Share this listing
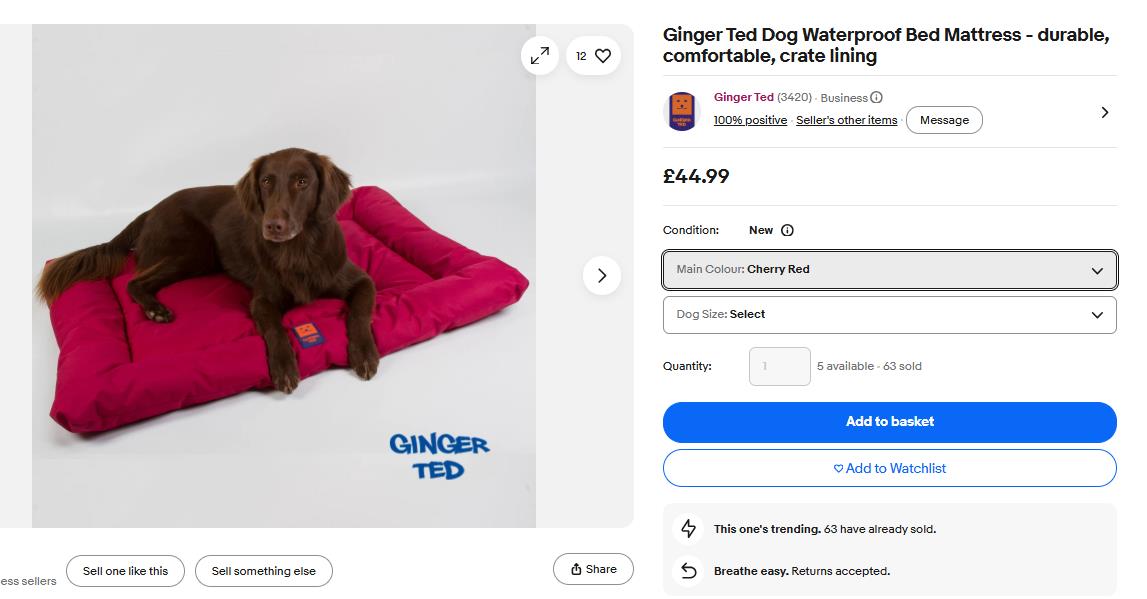Image resolution: width=1147 pixels, height=599 pixels. (x=593, y=569)
